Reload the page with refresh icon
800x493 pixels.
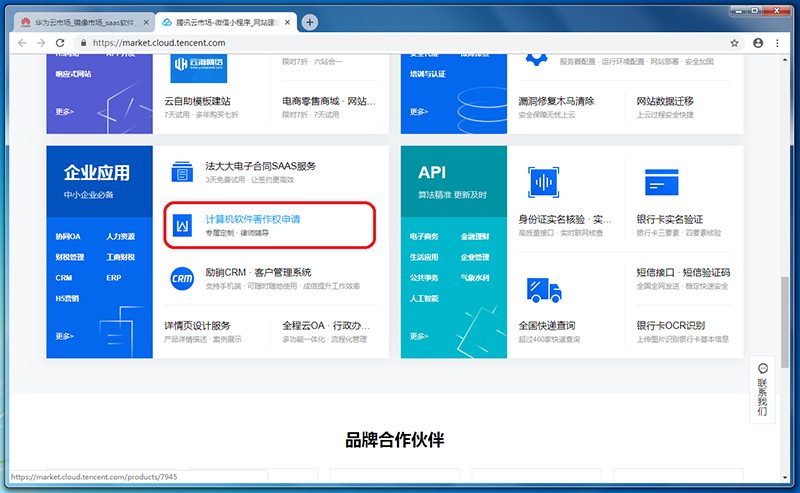60,43
